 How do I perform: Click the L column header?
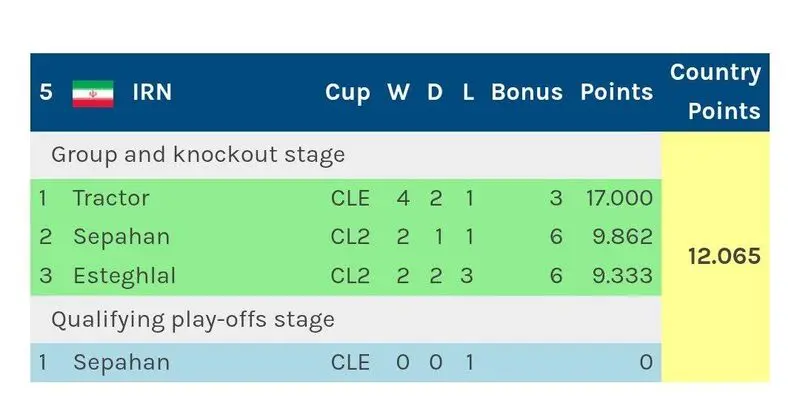(468, 92)
